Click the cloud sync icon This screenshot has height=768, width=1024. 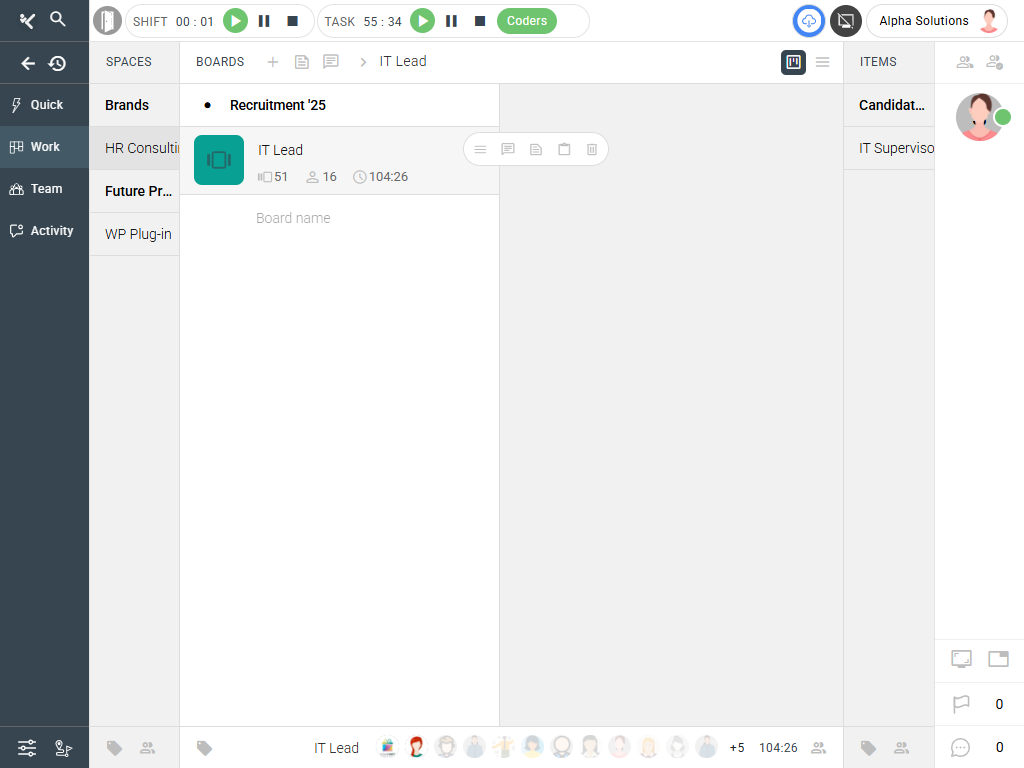click(808, 21)
